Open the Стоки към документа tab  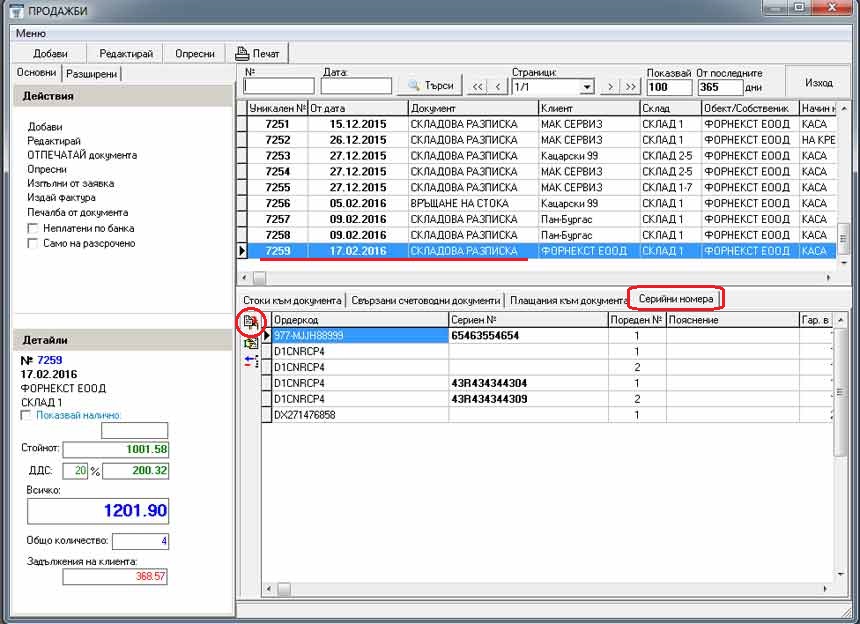click(292, 300)
